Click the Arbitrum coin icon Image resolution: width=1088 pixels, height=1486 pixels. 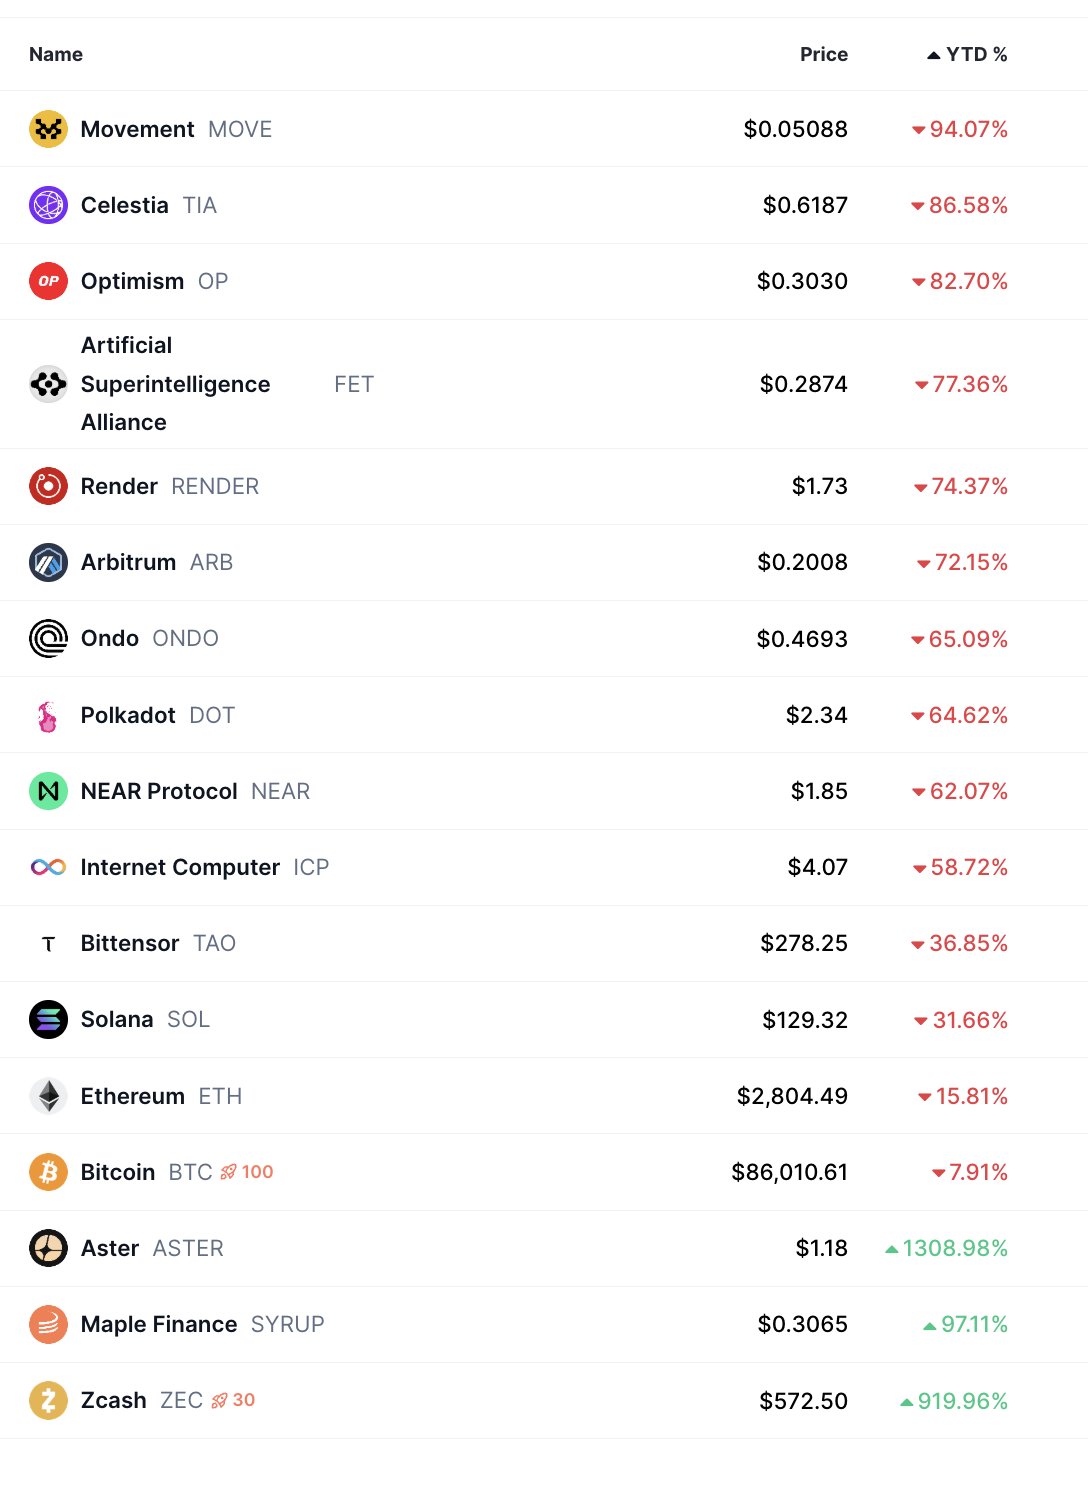[x=48, y=562]
